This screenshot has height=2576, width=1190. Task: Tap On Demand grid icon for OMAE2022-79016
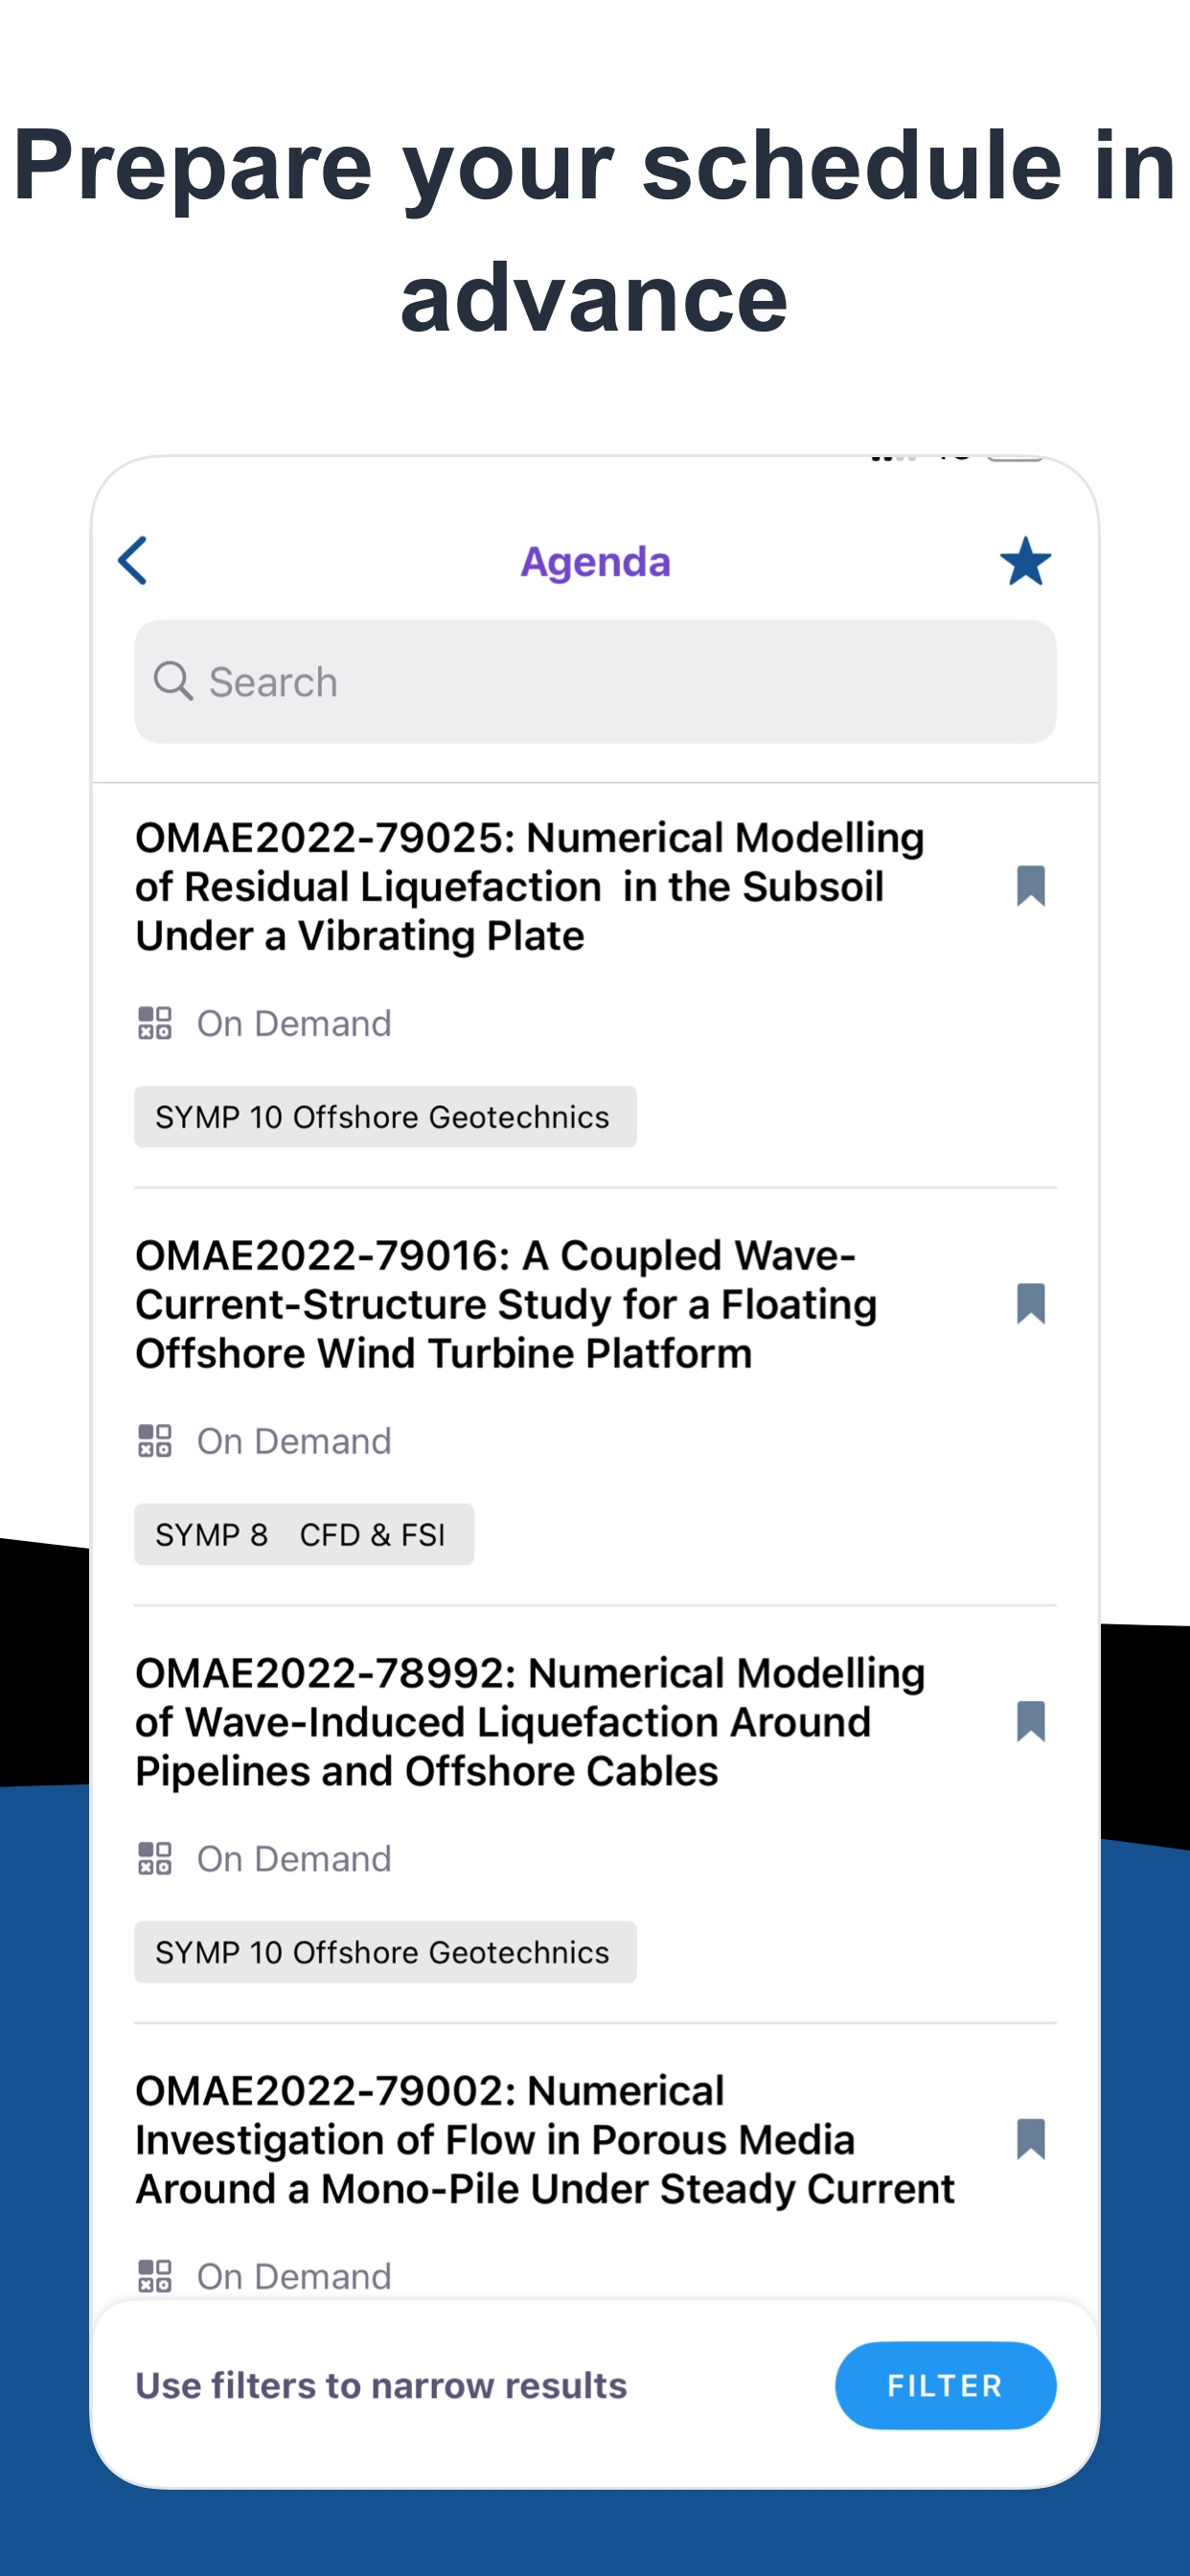155,1441
